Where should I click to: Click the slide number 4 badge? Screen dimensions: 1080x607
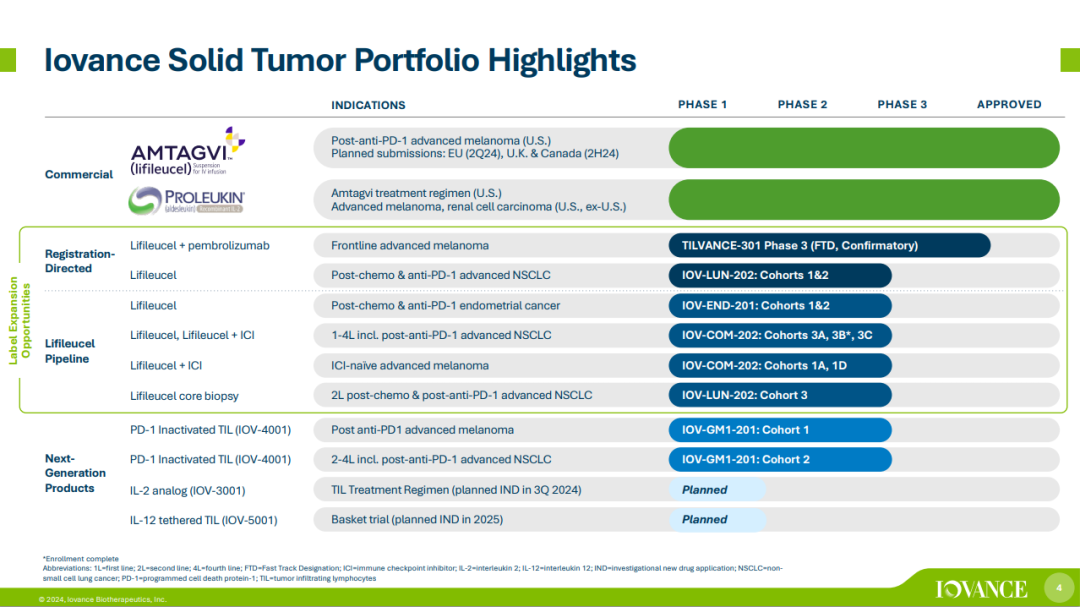[x=1057, y=586]
